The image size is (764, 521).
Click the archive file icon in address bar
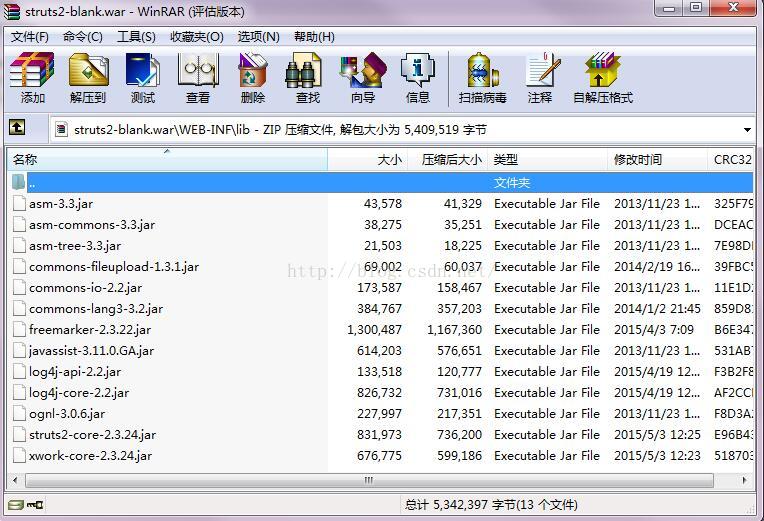(x=61, y=130)
